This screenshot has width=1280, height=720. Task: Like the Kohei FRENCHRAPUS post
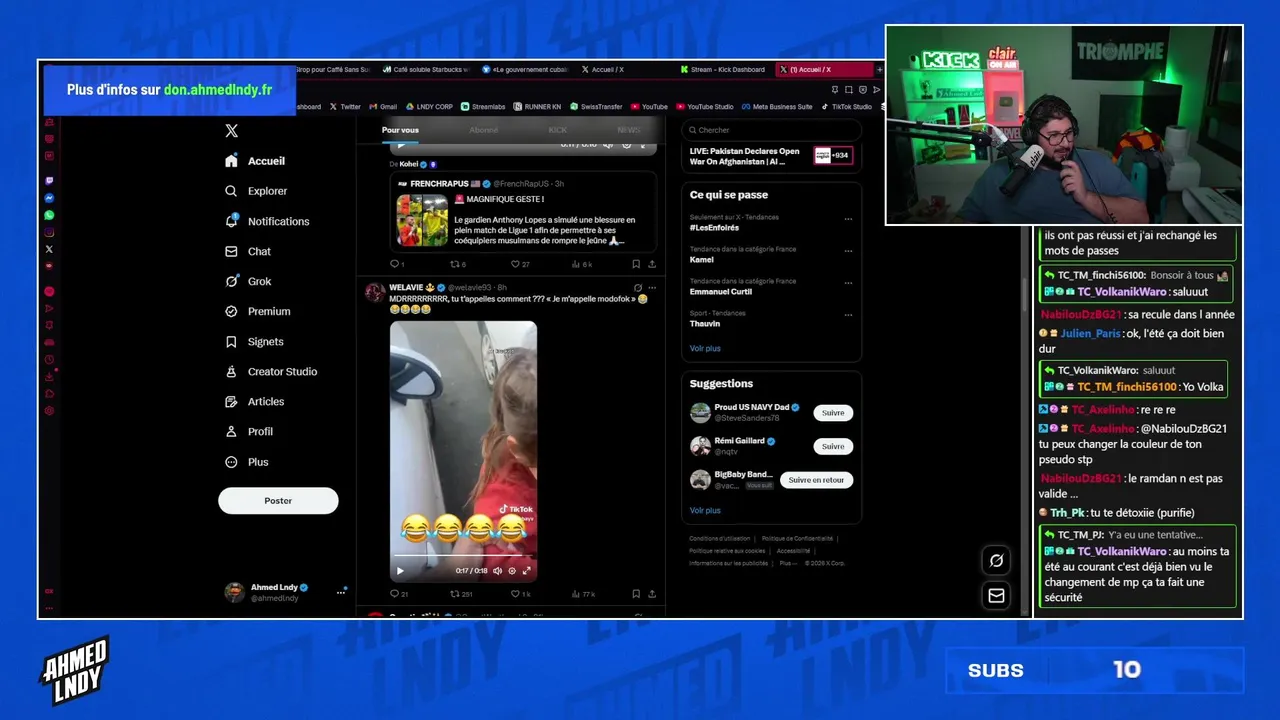click(519, 264)
